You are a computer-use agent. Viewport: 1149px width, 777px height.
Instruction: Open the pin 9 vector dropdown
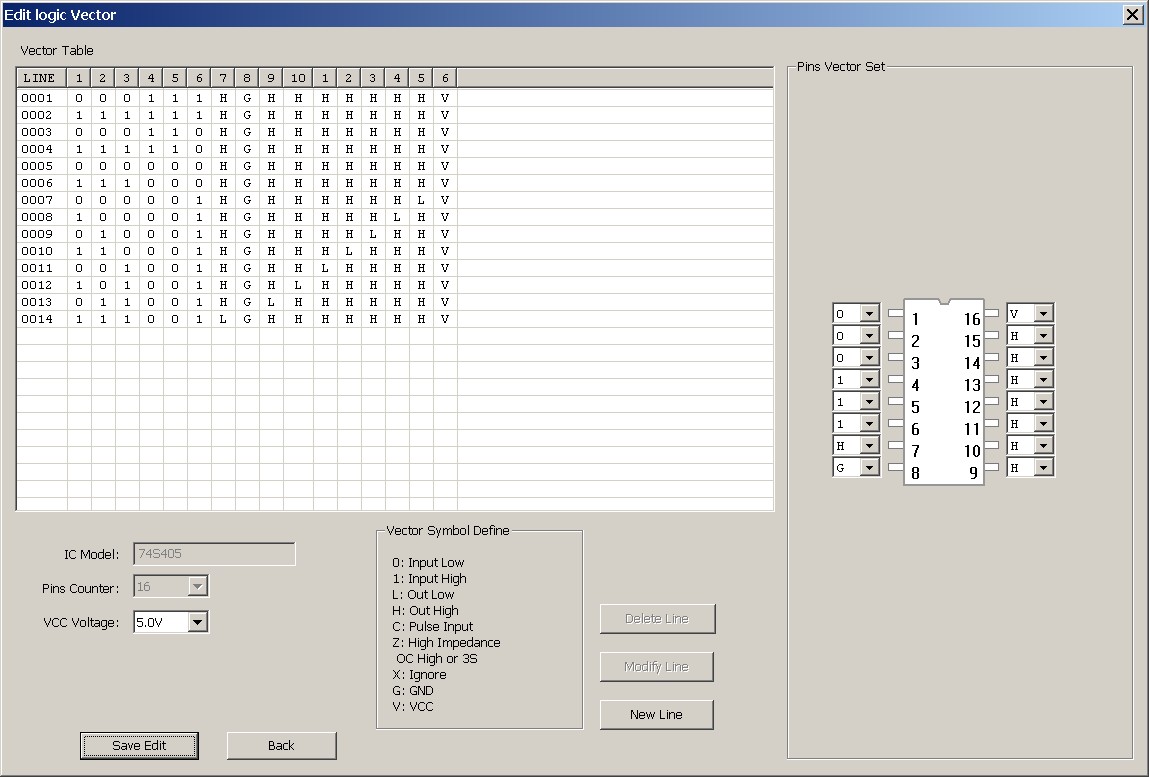pos(1043,468)
